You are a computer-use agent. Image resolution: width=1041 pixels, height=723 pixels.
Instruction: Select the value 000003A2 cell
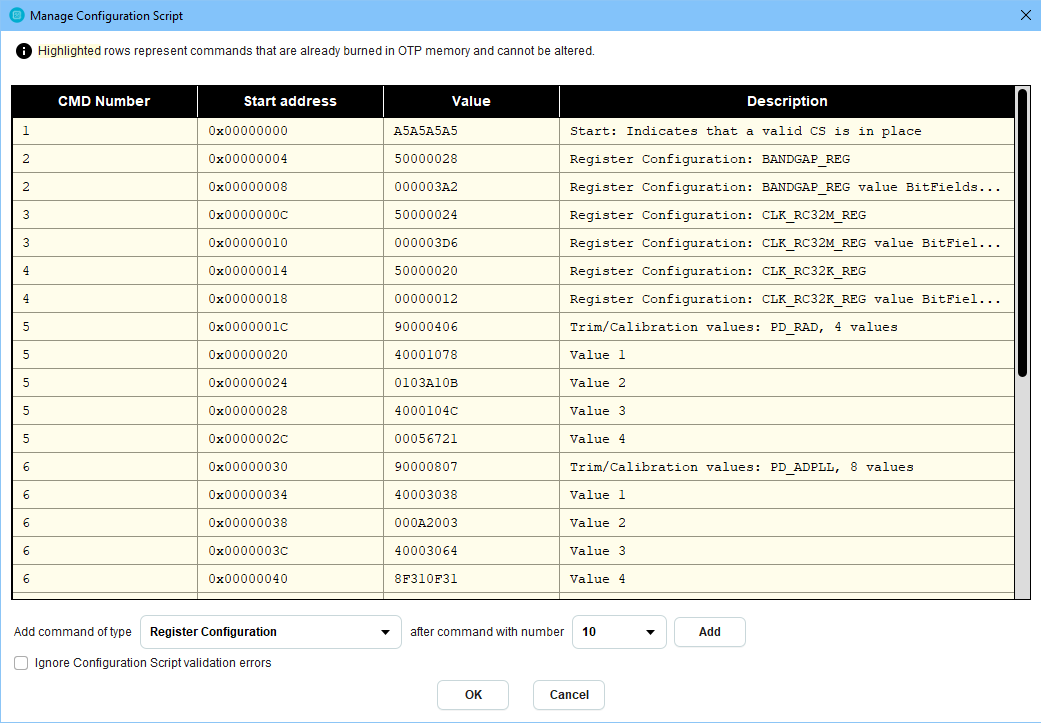tap(471, 187)
